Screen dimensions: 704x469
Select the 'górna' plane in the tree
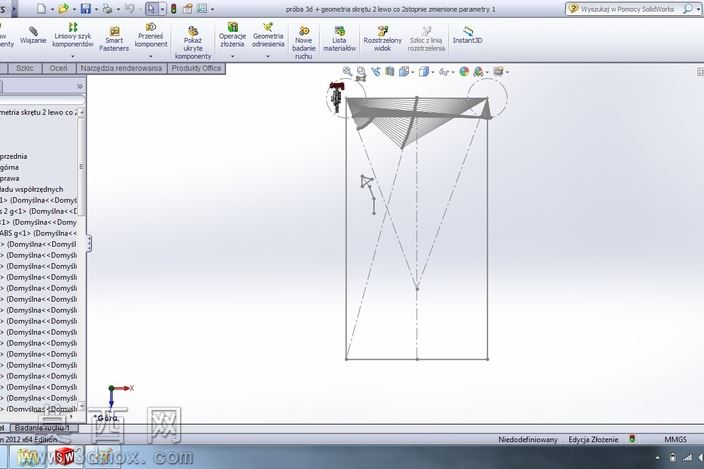(9, 167)
